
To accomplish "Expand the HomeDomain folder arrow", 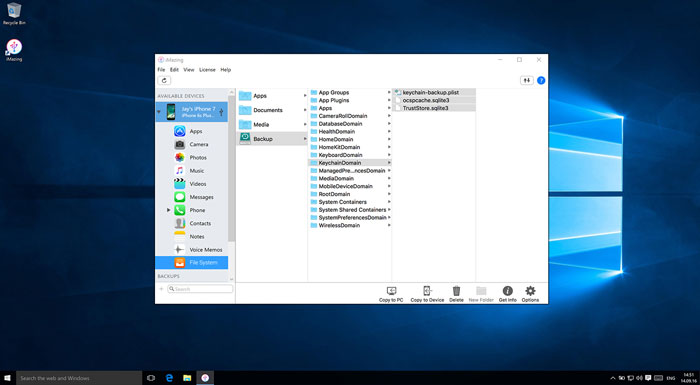I will click(x=389, y=139).
